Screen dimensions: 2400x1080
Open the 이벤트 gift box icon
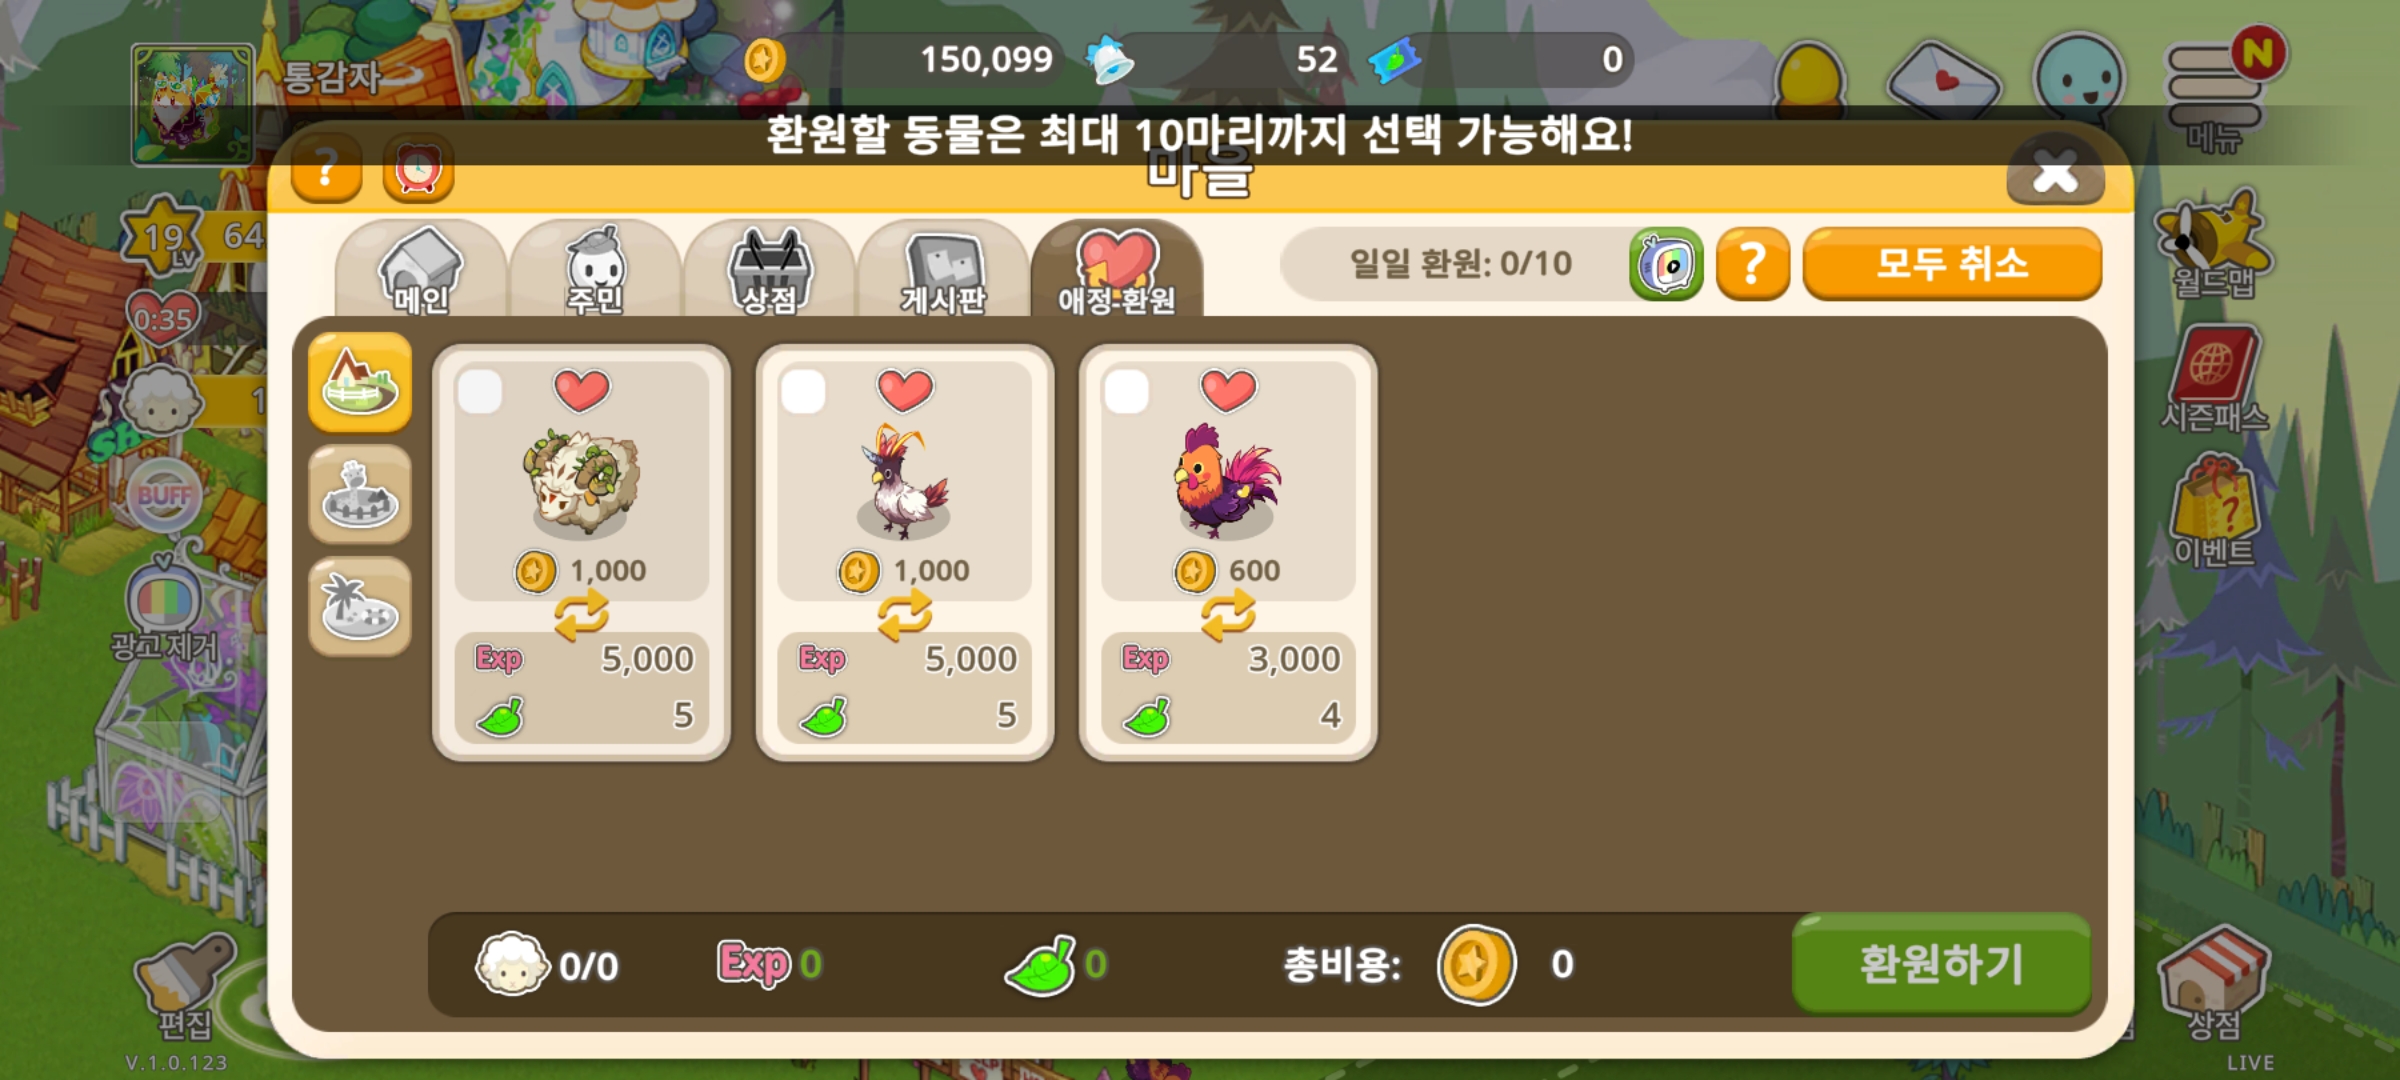2214,512
